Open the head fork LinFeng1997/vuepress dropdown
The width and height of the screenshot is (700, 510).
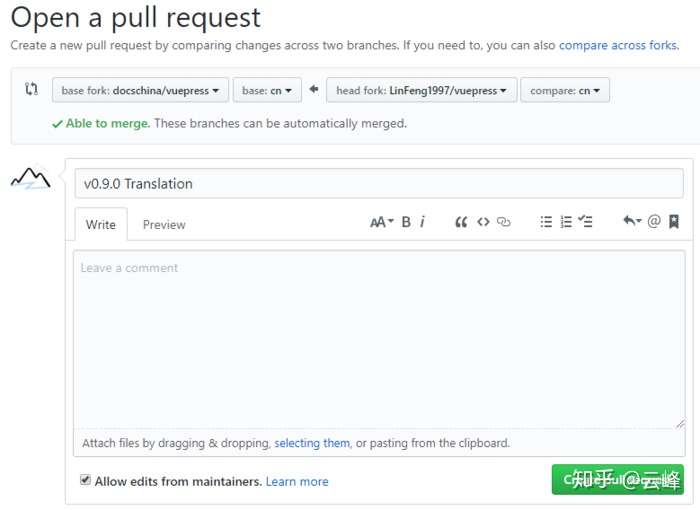tap(421, 90)
